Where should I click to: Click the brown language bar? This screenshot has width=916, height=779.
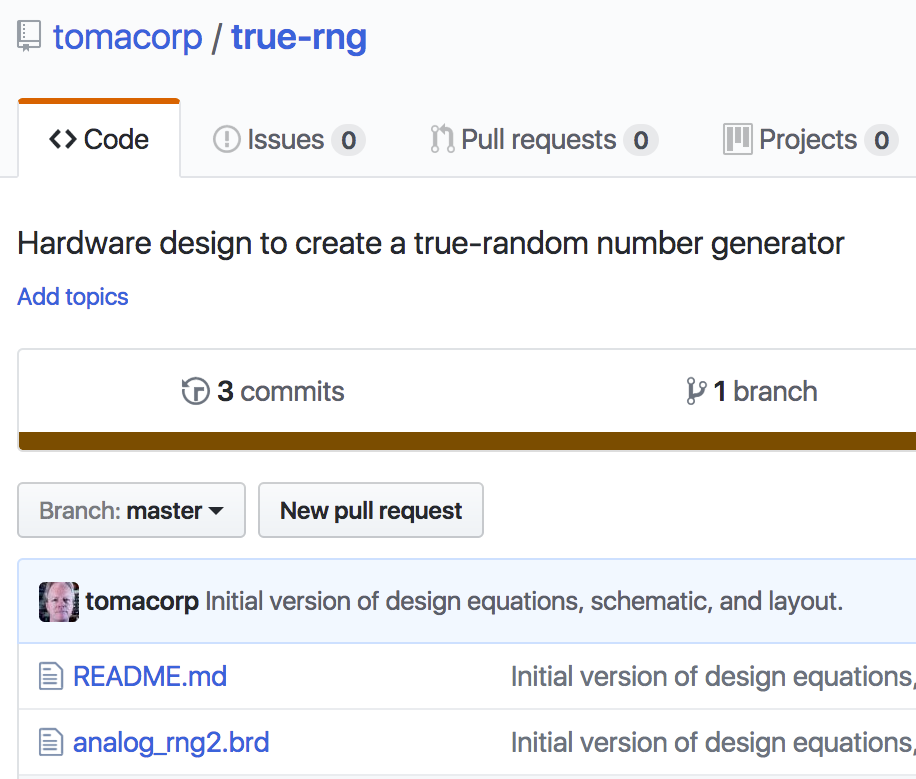click(467, 441)
